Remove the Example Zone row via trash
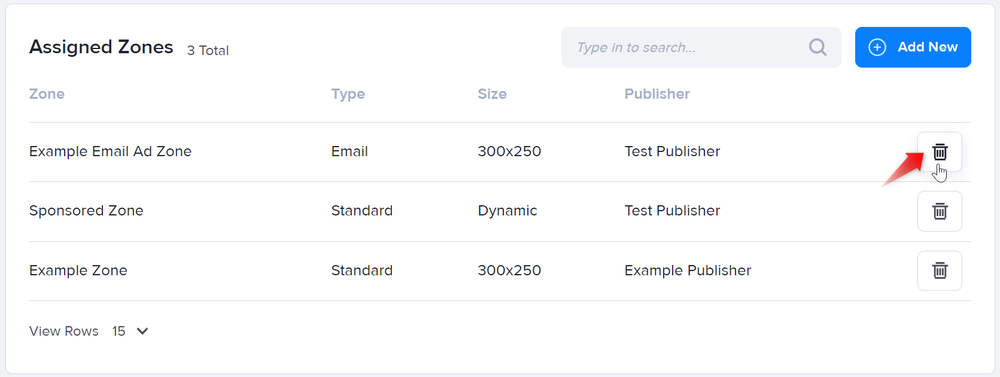1000x377 pixels. coord(939,270)
